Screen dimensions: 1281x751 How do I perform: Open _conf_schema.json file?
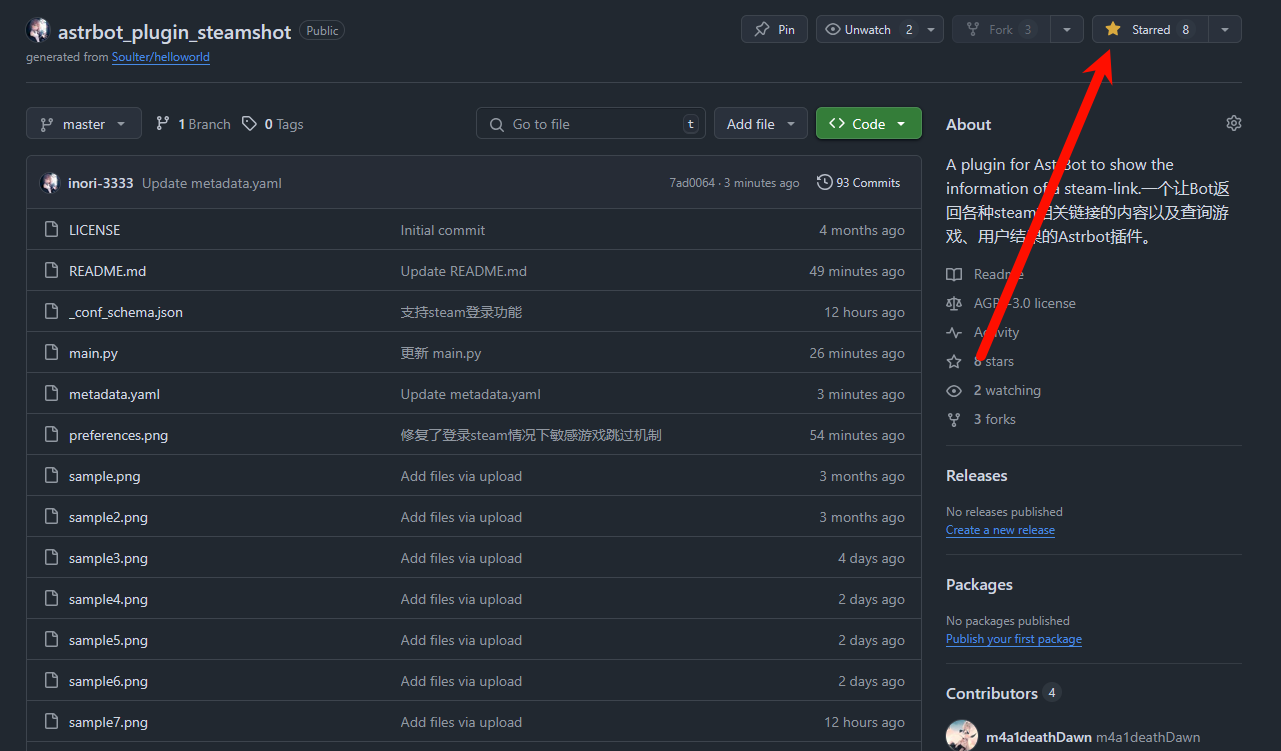[x=126, y=312]
